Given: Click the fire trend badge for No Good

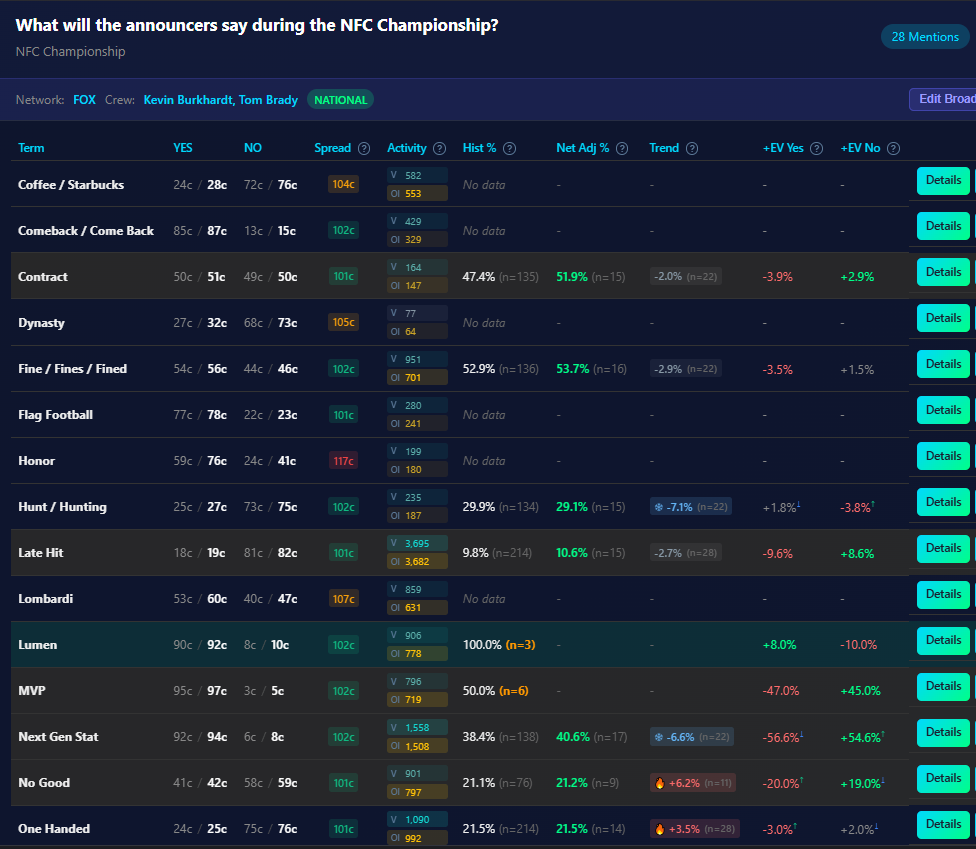Looking at the screenshot, I should coord(691,782).
